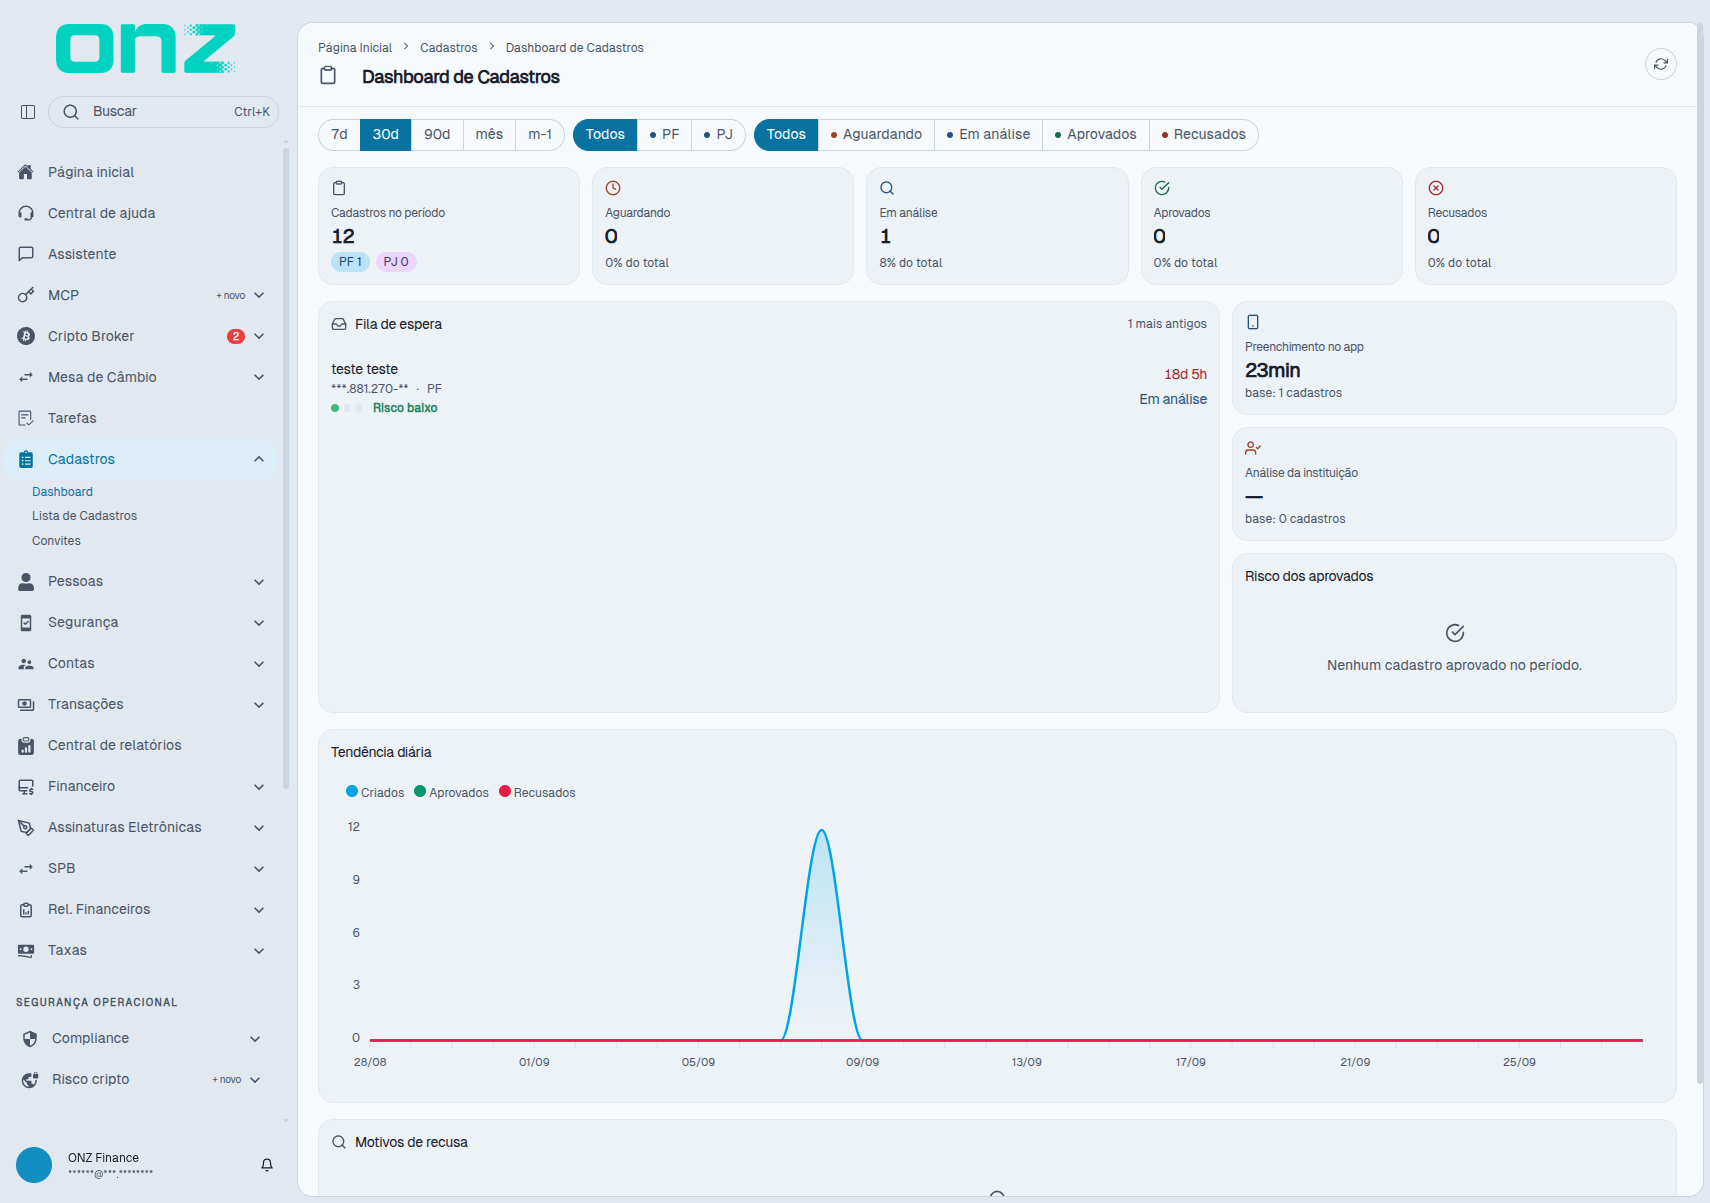Click the Aguardando clock icon
Viewport: 1710px width, 1203px height.
coord(613,188)
